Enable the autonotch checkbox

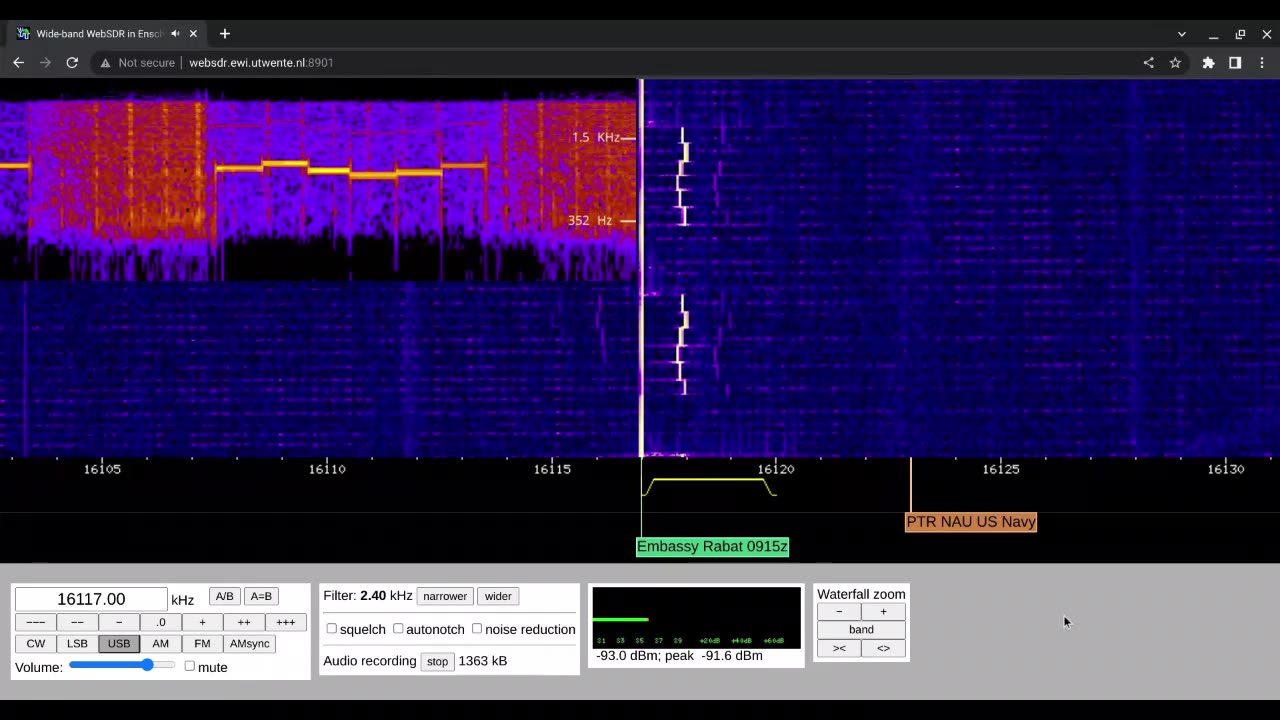398,629
